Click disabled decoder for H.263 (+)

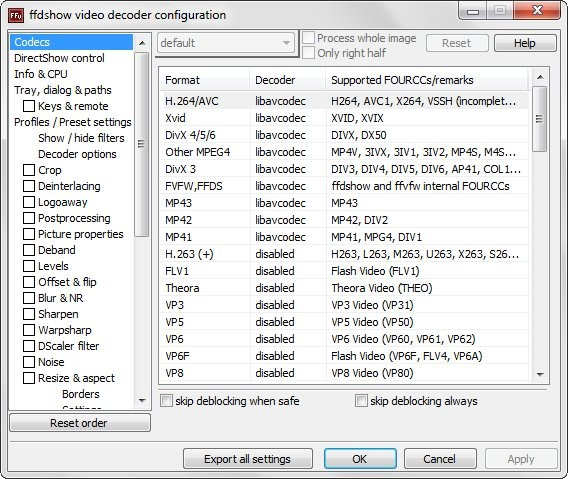click(275, 254)
